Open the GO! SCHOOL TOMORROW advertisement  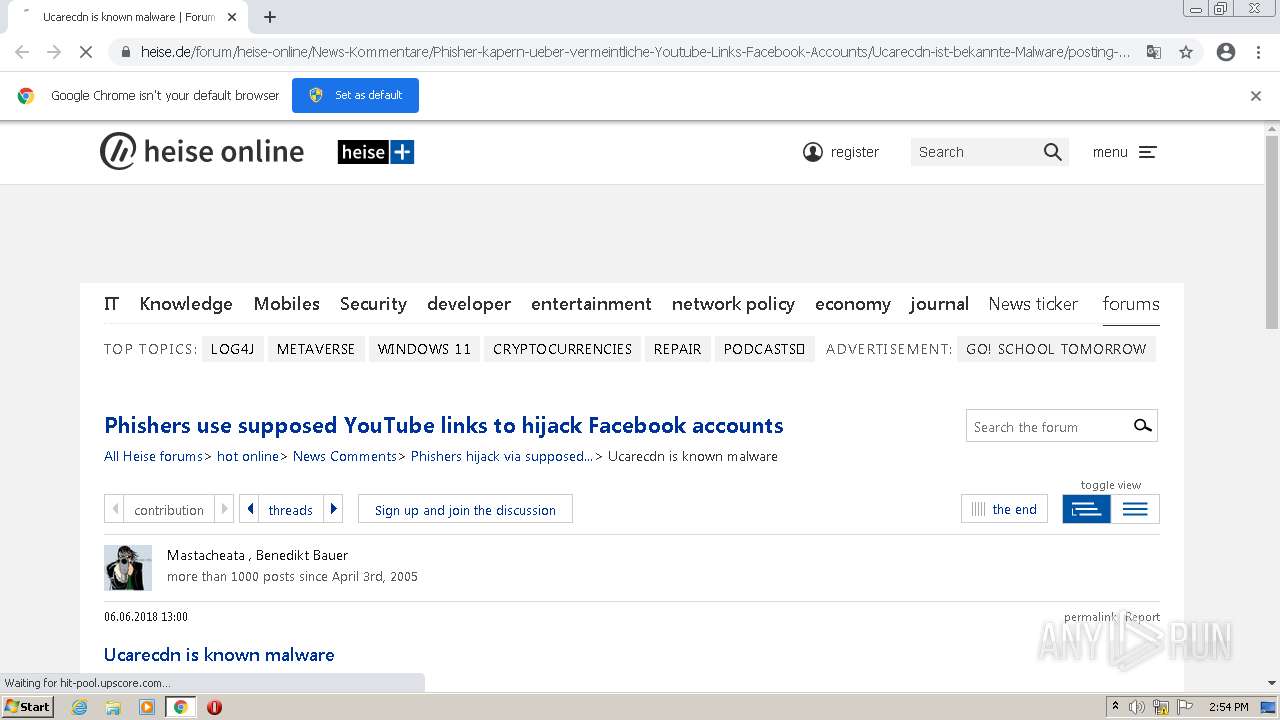(x=1056, y=349)
